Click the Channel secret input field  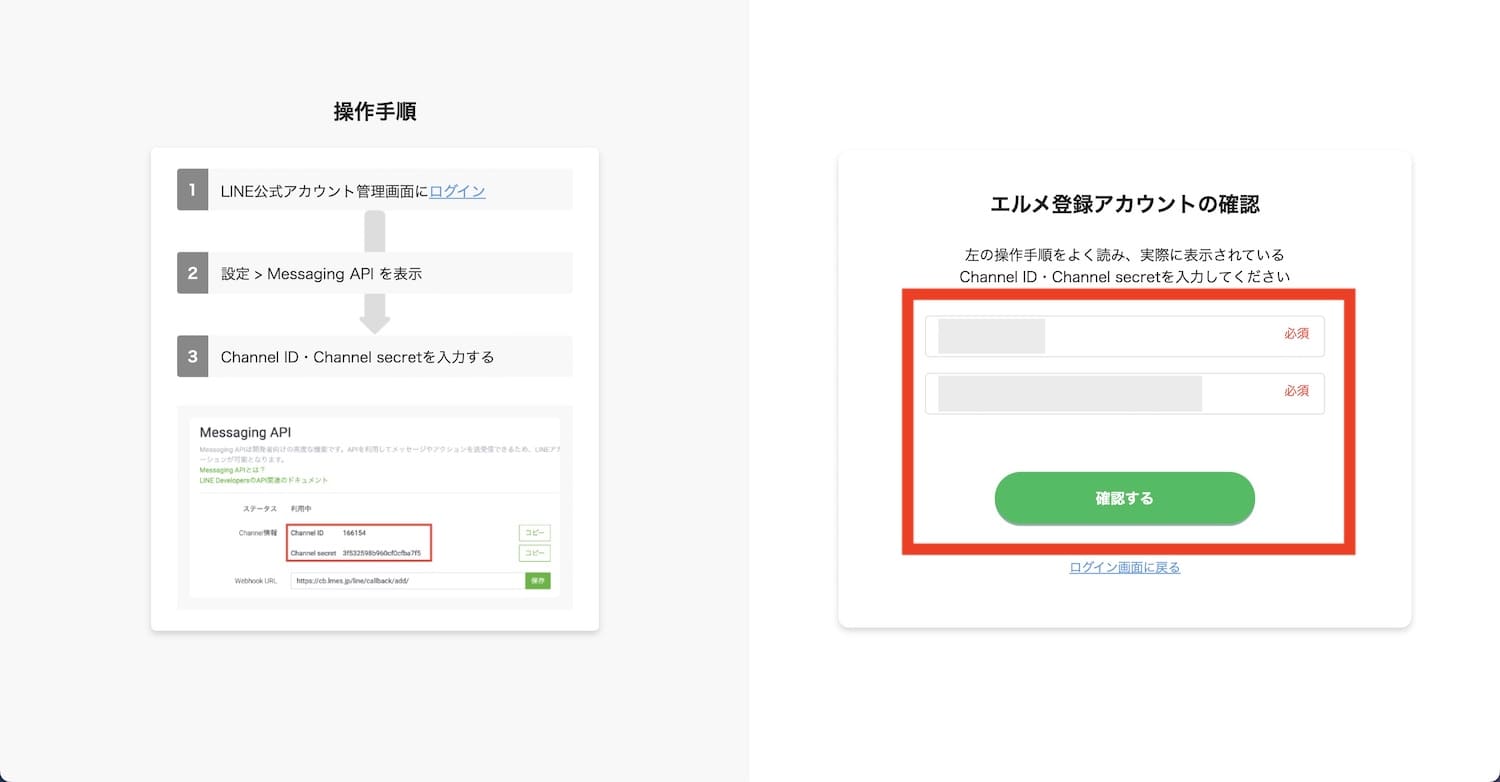(1124, 393)
